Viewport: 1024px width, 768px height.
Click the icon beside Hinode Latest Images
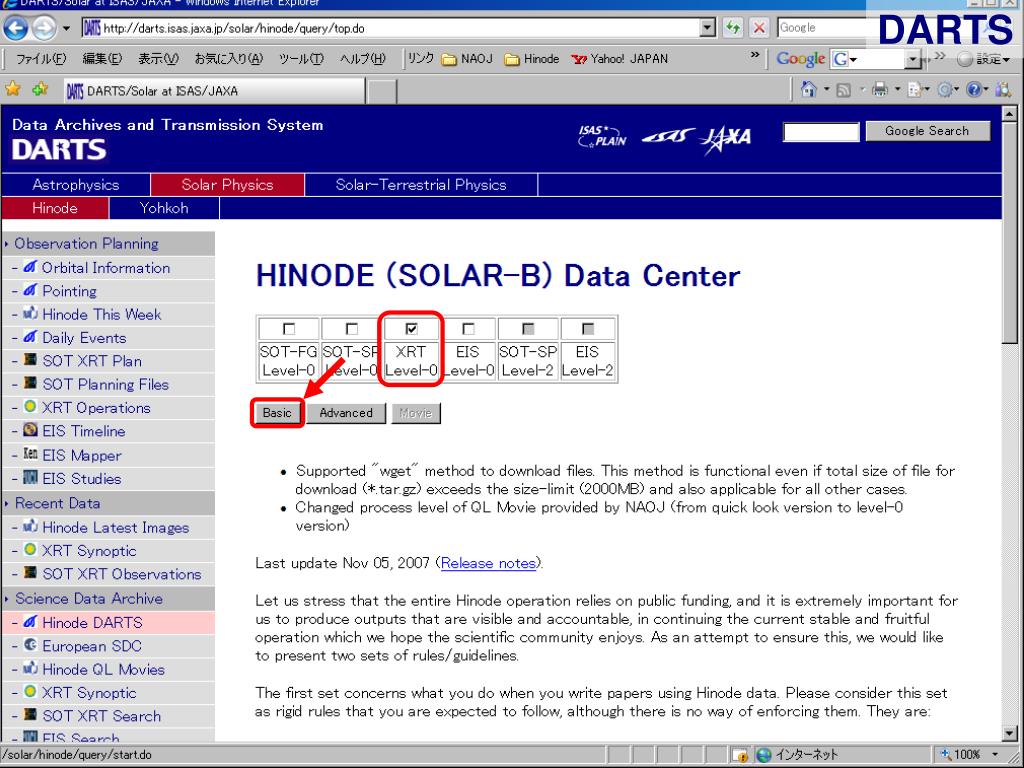pyautogui.click(x=30, y=526)
